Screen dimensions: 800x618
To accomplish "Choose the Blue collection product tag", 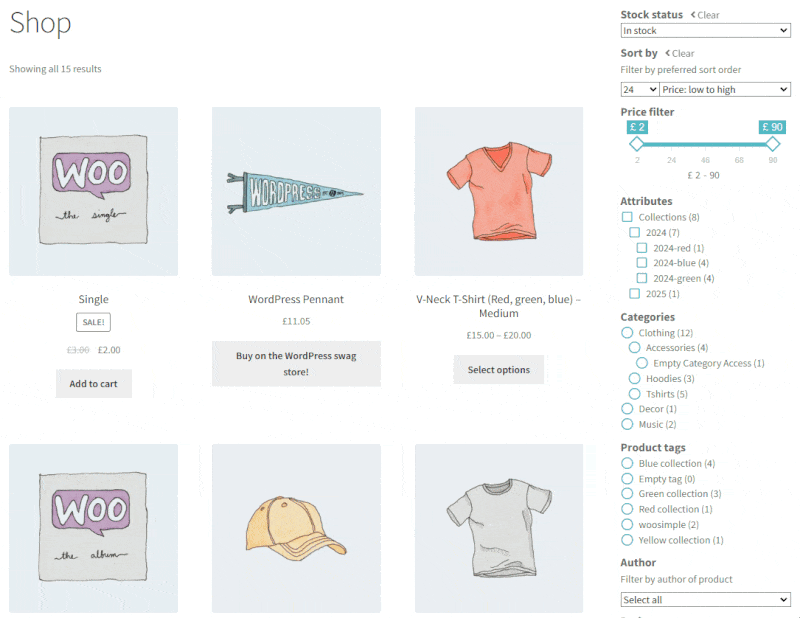I will click(627, 463).
